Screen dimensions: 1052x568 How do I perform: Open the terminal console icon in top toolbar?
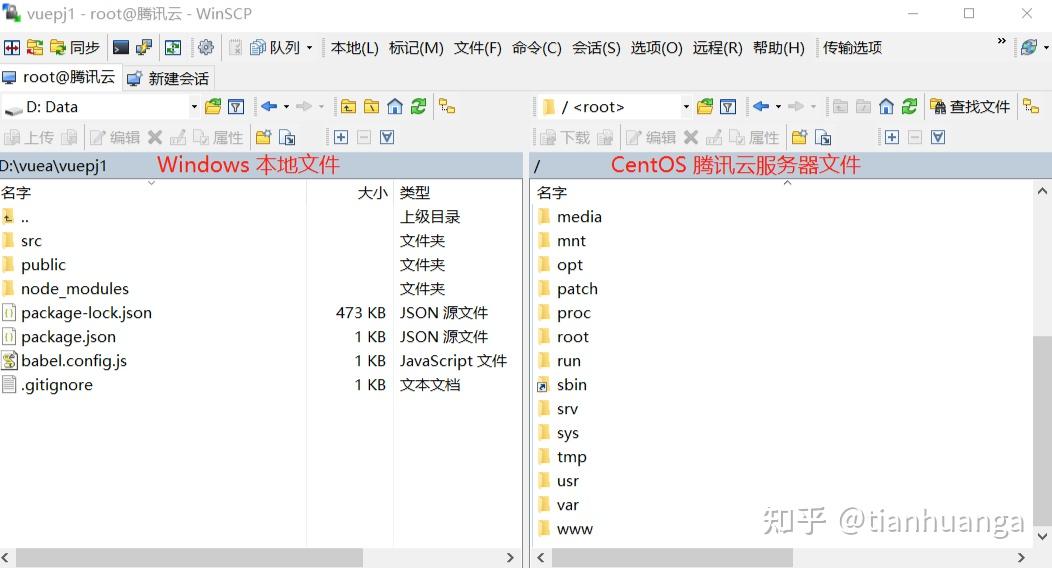(x=121, y=48)
